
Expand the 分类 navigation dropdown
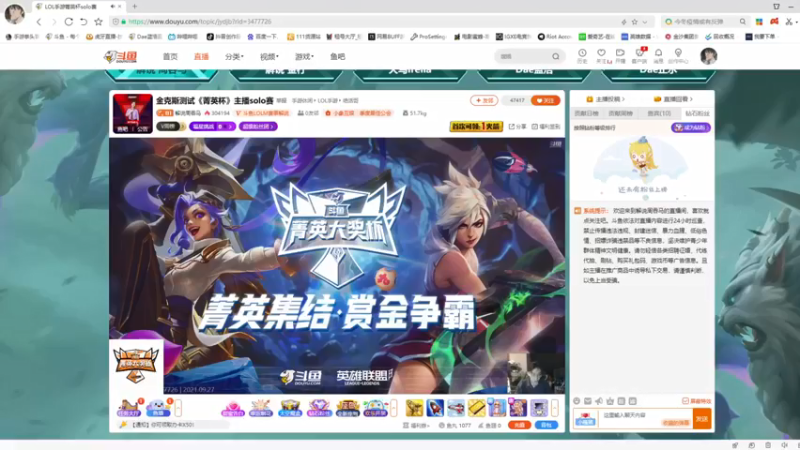[234, 57]
